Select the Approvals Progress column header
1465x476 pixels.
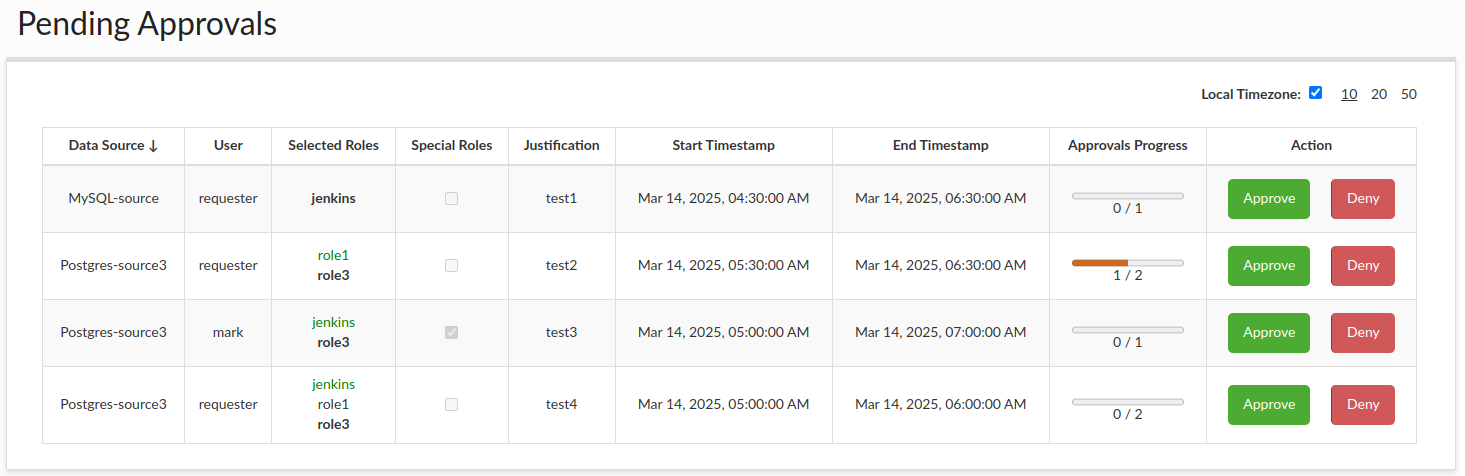coord(1128,145)
